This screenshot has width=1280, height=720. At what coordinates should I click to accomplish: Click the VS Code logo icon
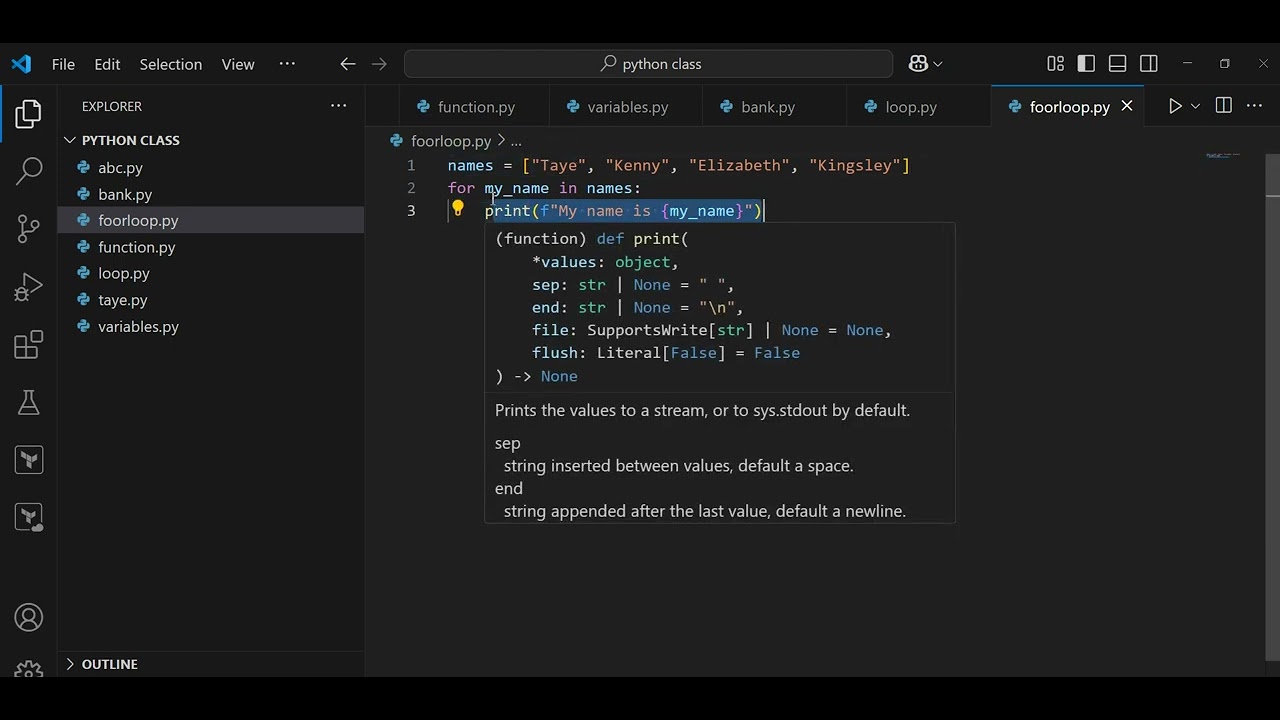[21, 64]
